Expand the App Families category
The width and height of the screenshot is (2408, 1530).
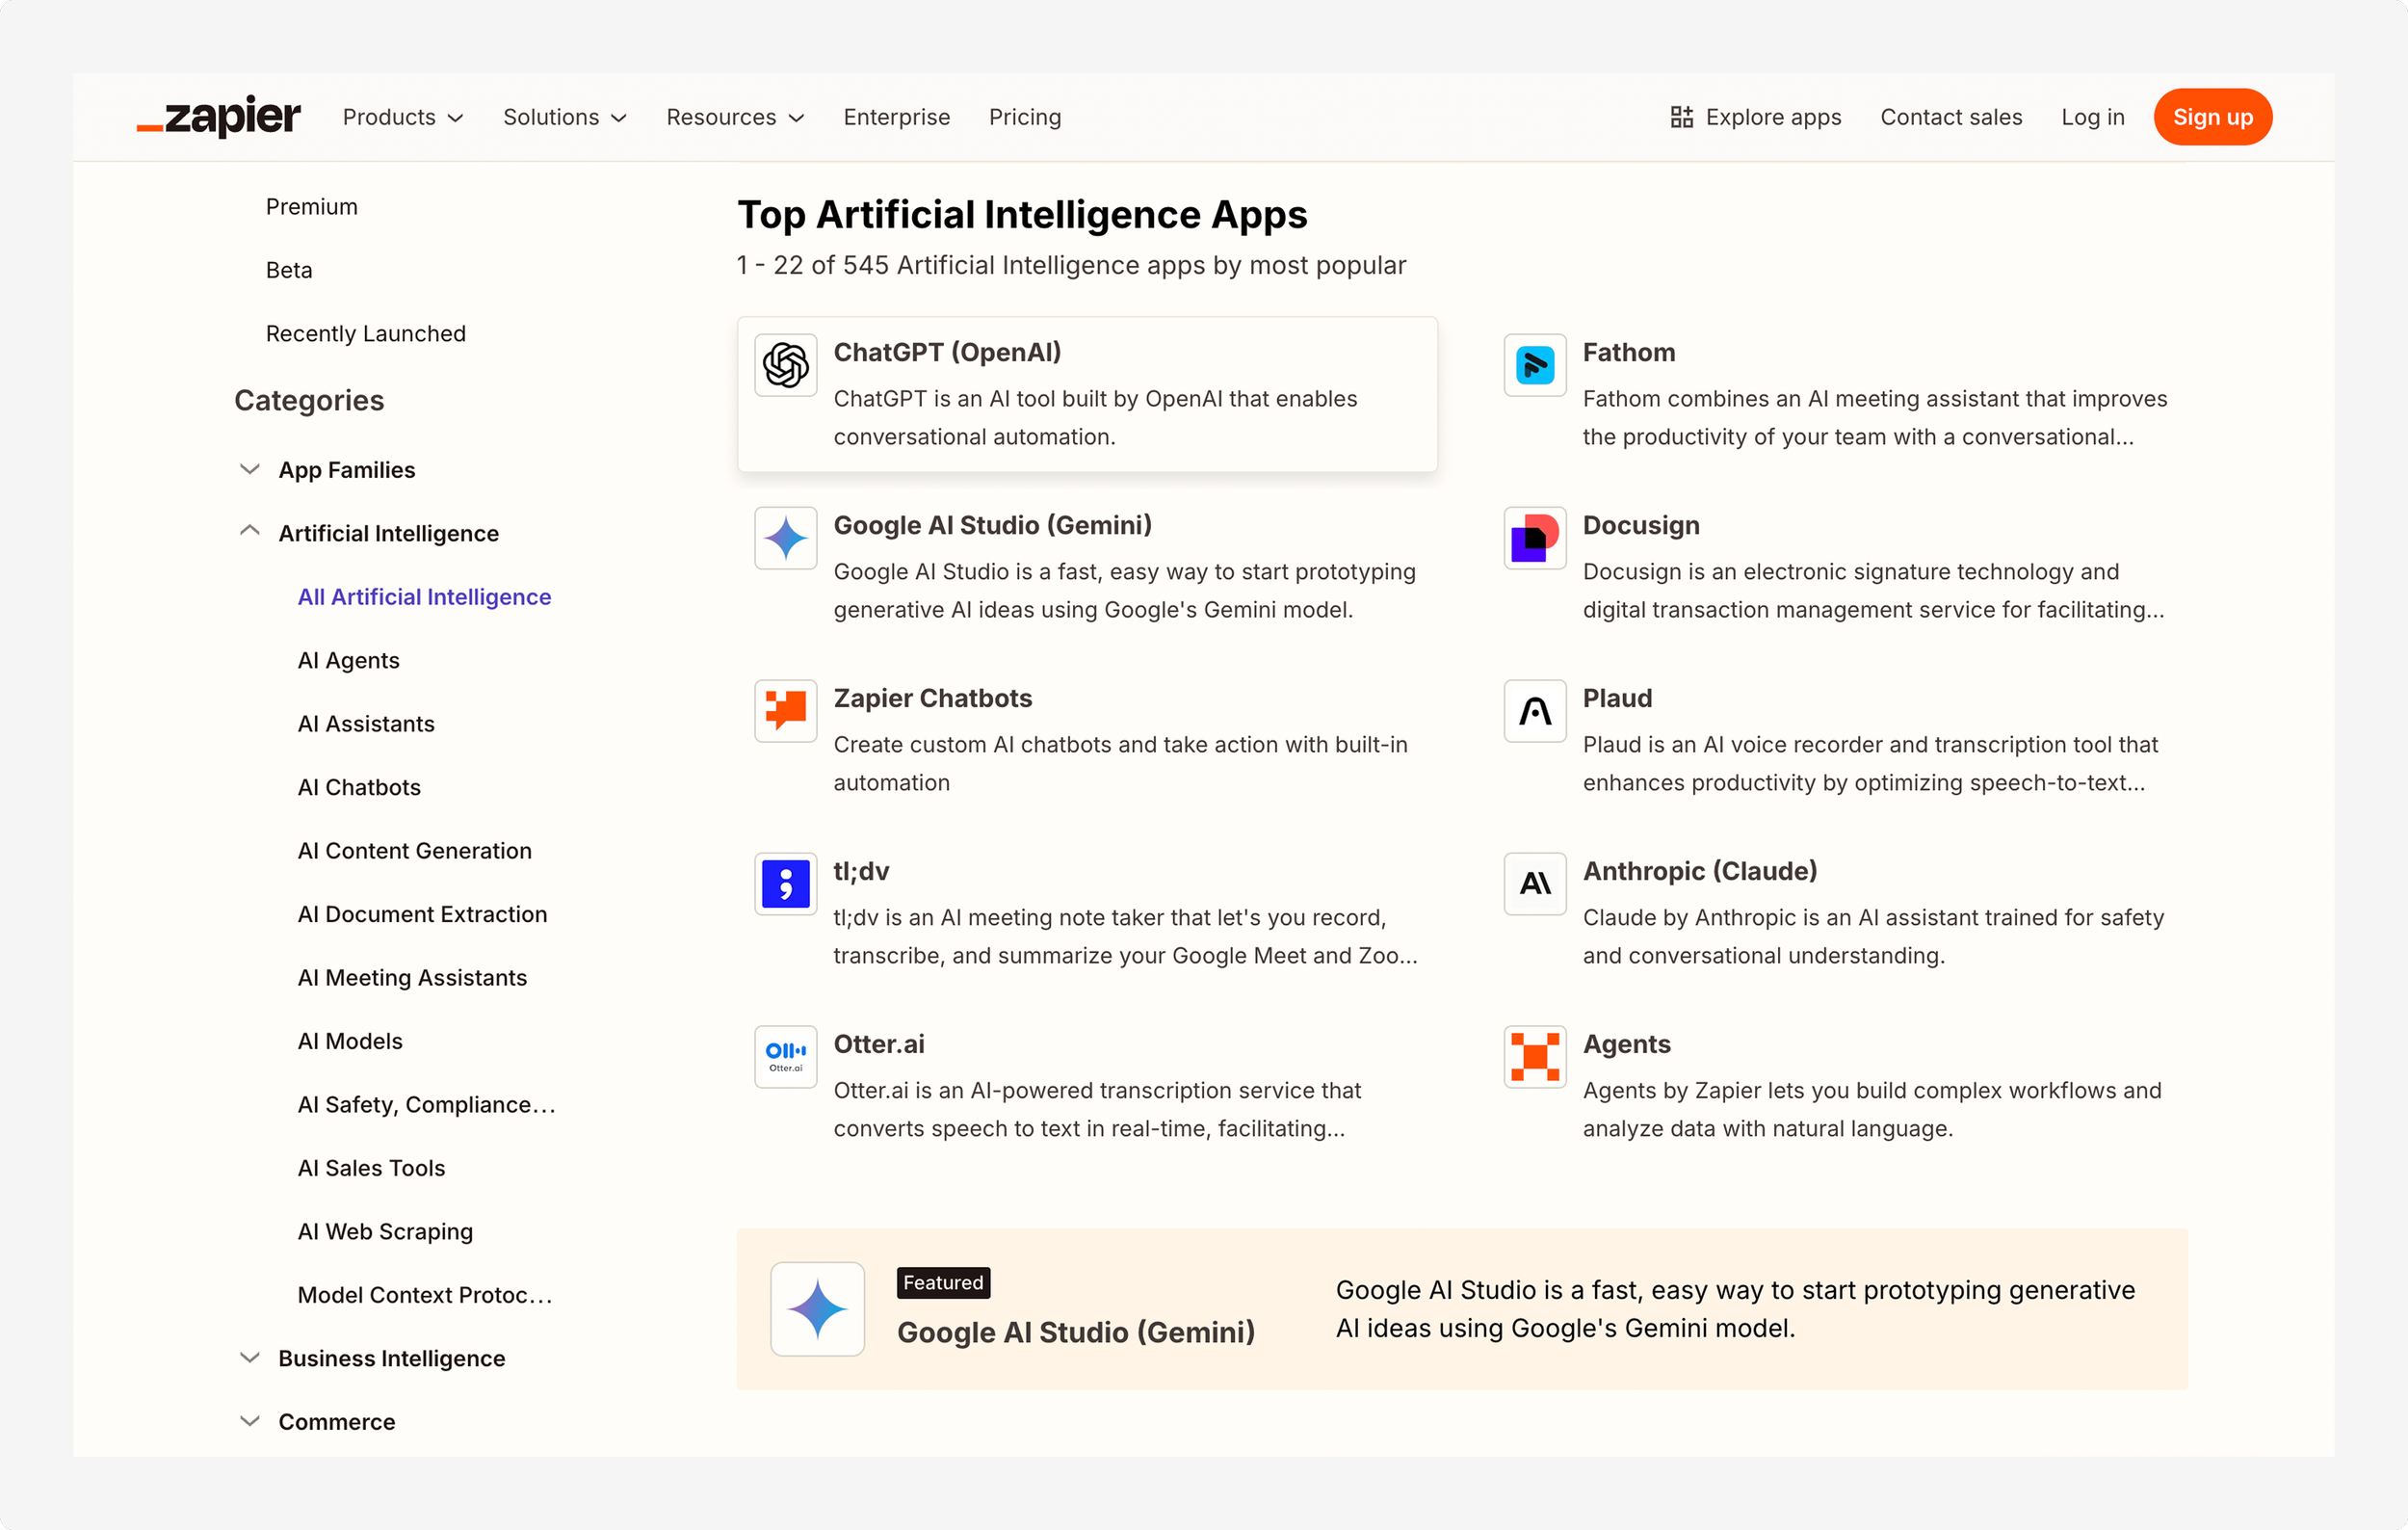[250, 470]
